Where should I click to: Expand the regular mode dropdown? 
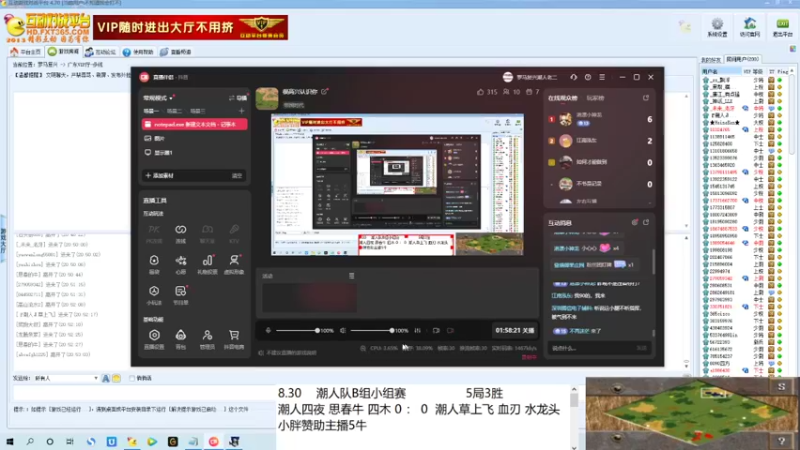tap(159, 98)
